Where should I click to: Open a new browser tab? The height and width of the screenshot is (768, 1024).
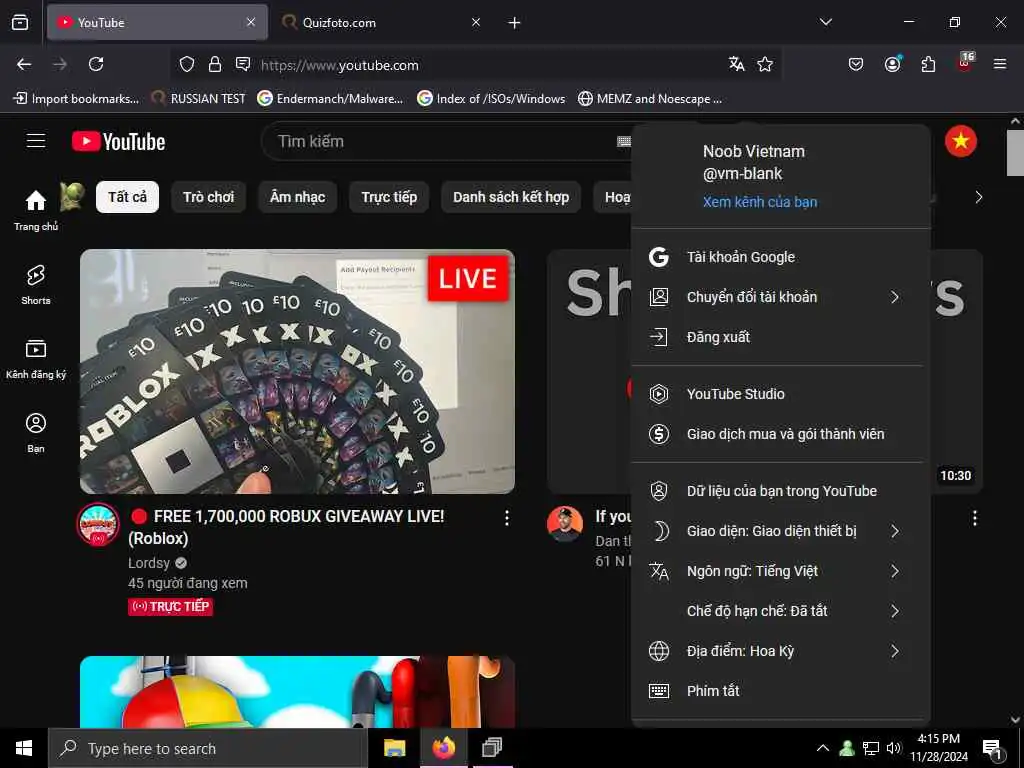tap(514, 23)
